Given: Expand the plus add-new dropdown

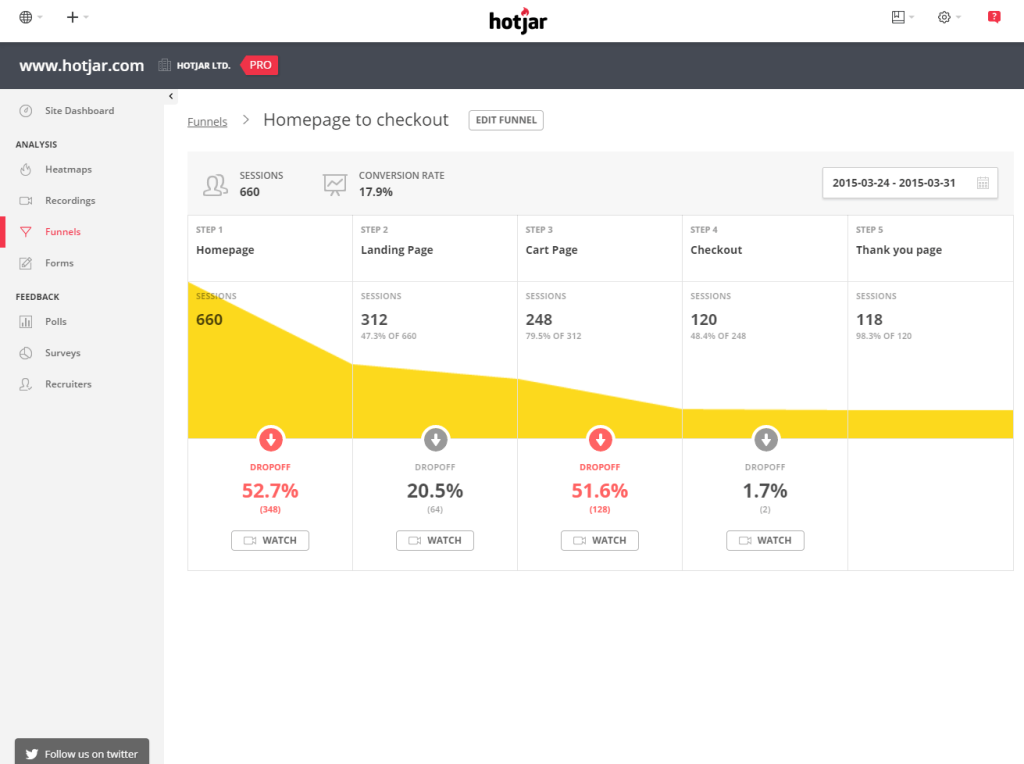Looking at the screenshot, I should pyautogui.click(x=77, y=17).
